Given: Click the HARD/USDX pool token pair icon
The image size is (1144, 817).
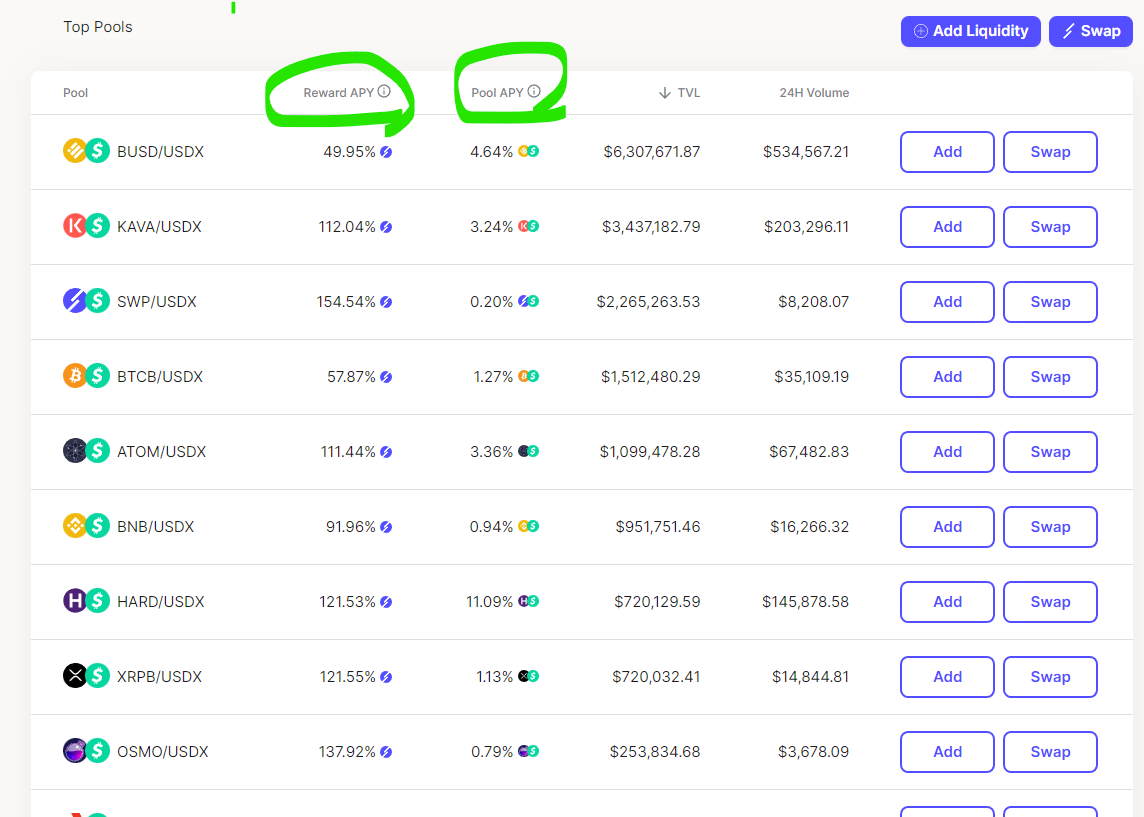Looking at the screenshot, I should (86, 601).
